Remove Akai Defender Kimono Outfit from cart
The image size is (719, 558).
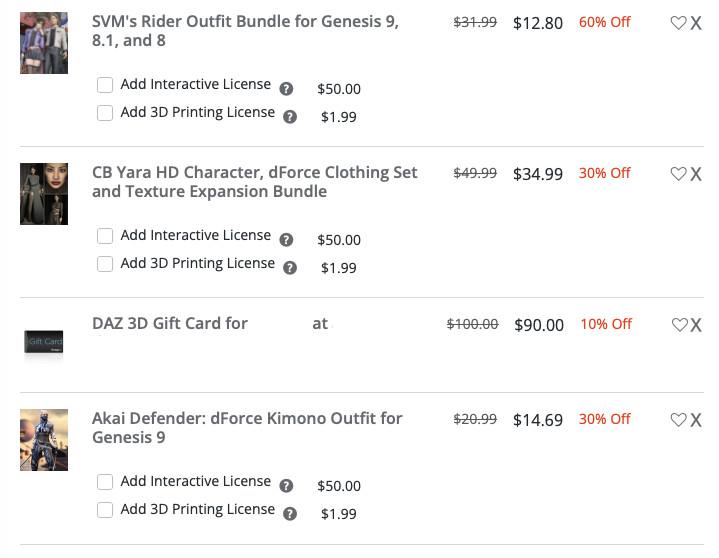tap(696, 420)
